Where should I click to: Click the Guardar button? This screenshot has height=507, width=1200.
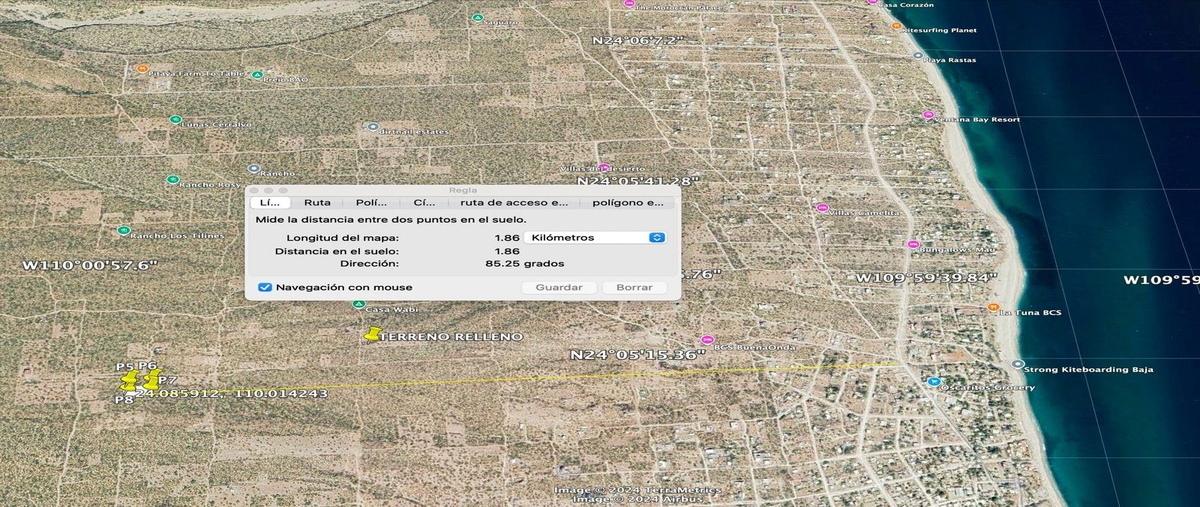[559, 287]
